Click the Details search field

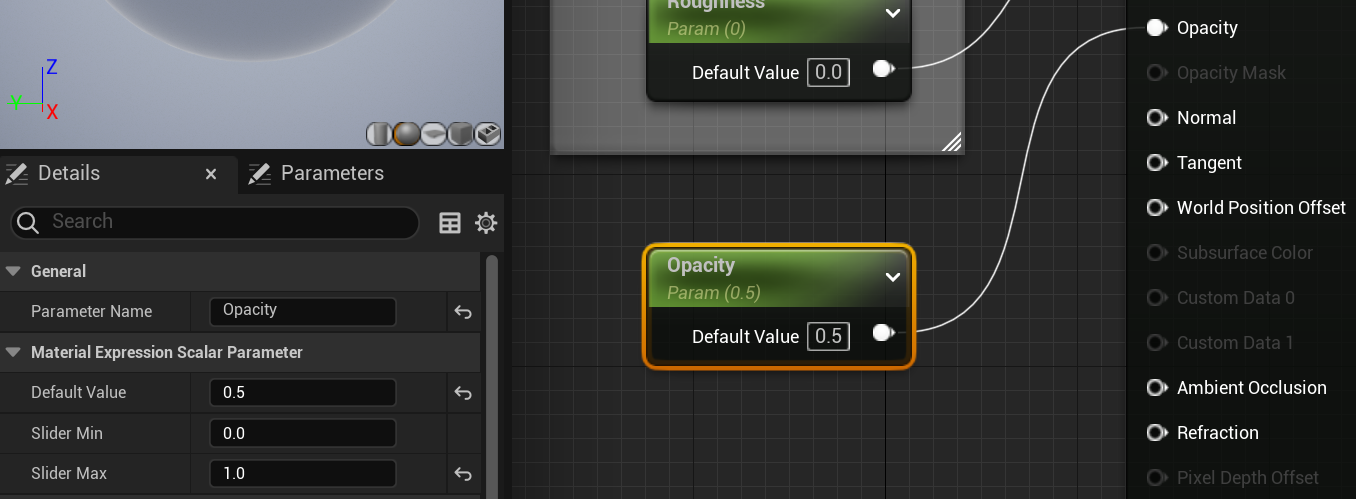tap(230, 222)
